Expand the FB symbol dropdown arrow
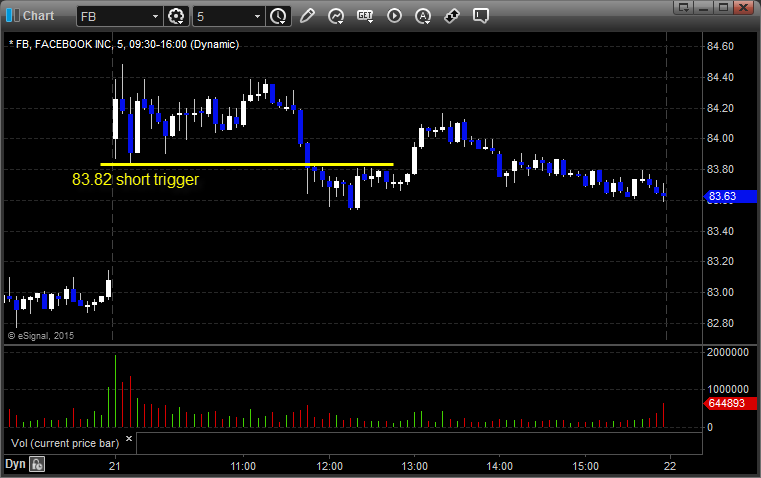This screenshot has width=761, height=478. (x=155, y=16)
